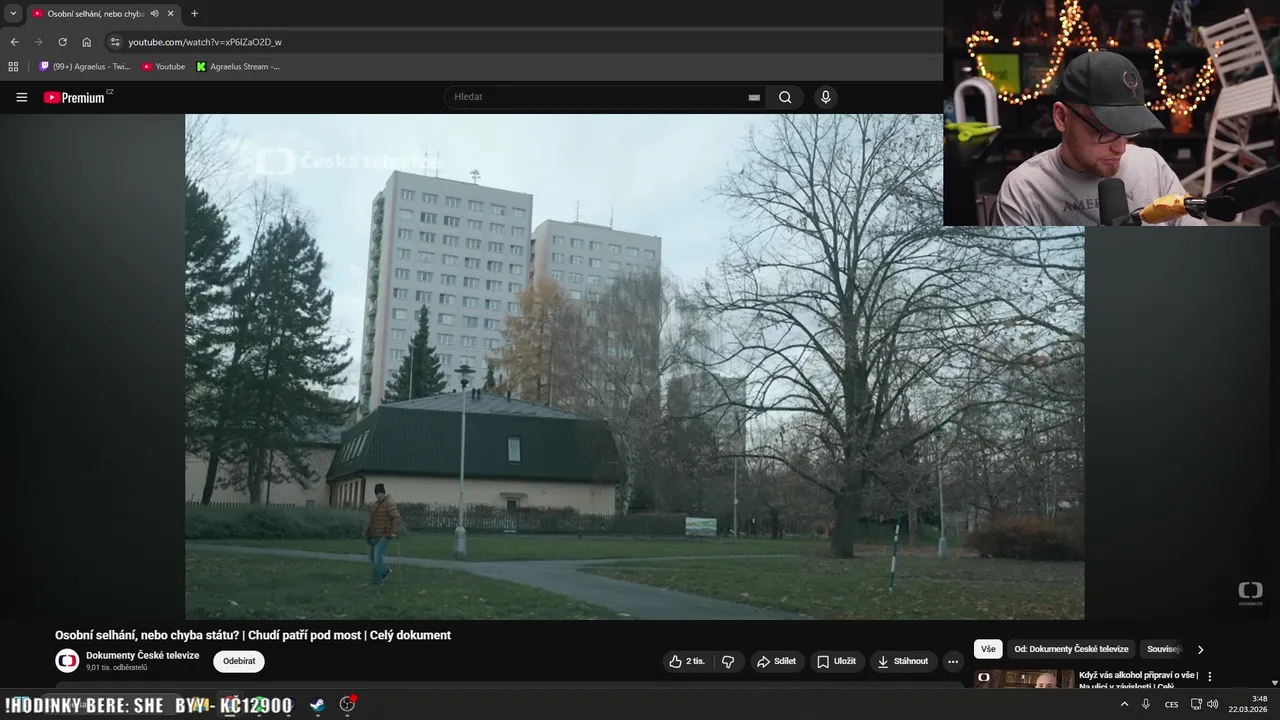Close the Osobní selhání browser tab
The height and width of the screenshot is (720, 1280).
pyautogui.click(x=170, y=13)
